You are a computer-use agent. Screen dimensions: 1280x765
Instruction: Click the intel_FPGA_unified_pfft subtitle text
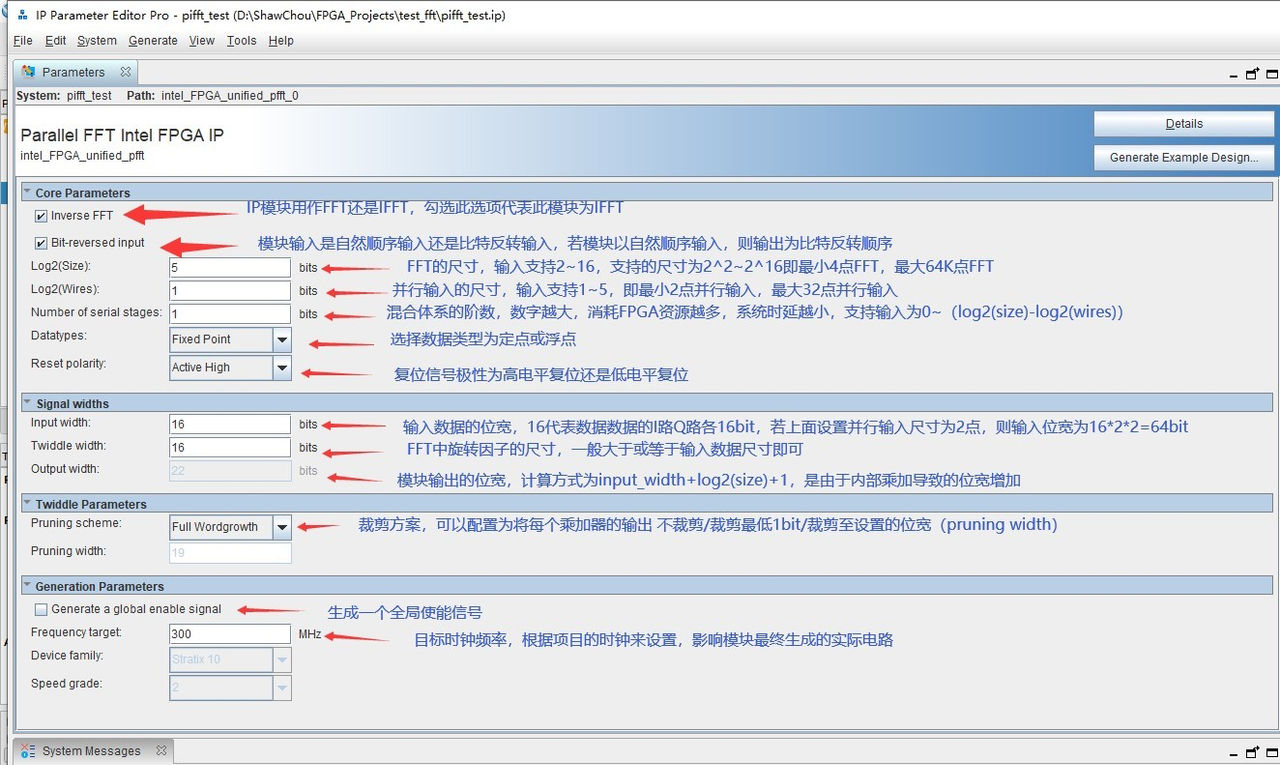[82, 156]
